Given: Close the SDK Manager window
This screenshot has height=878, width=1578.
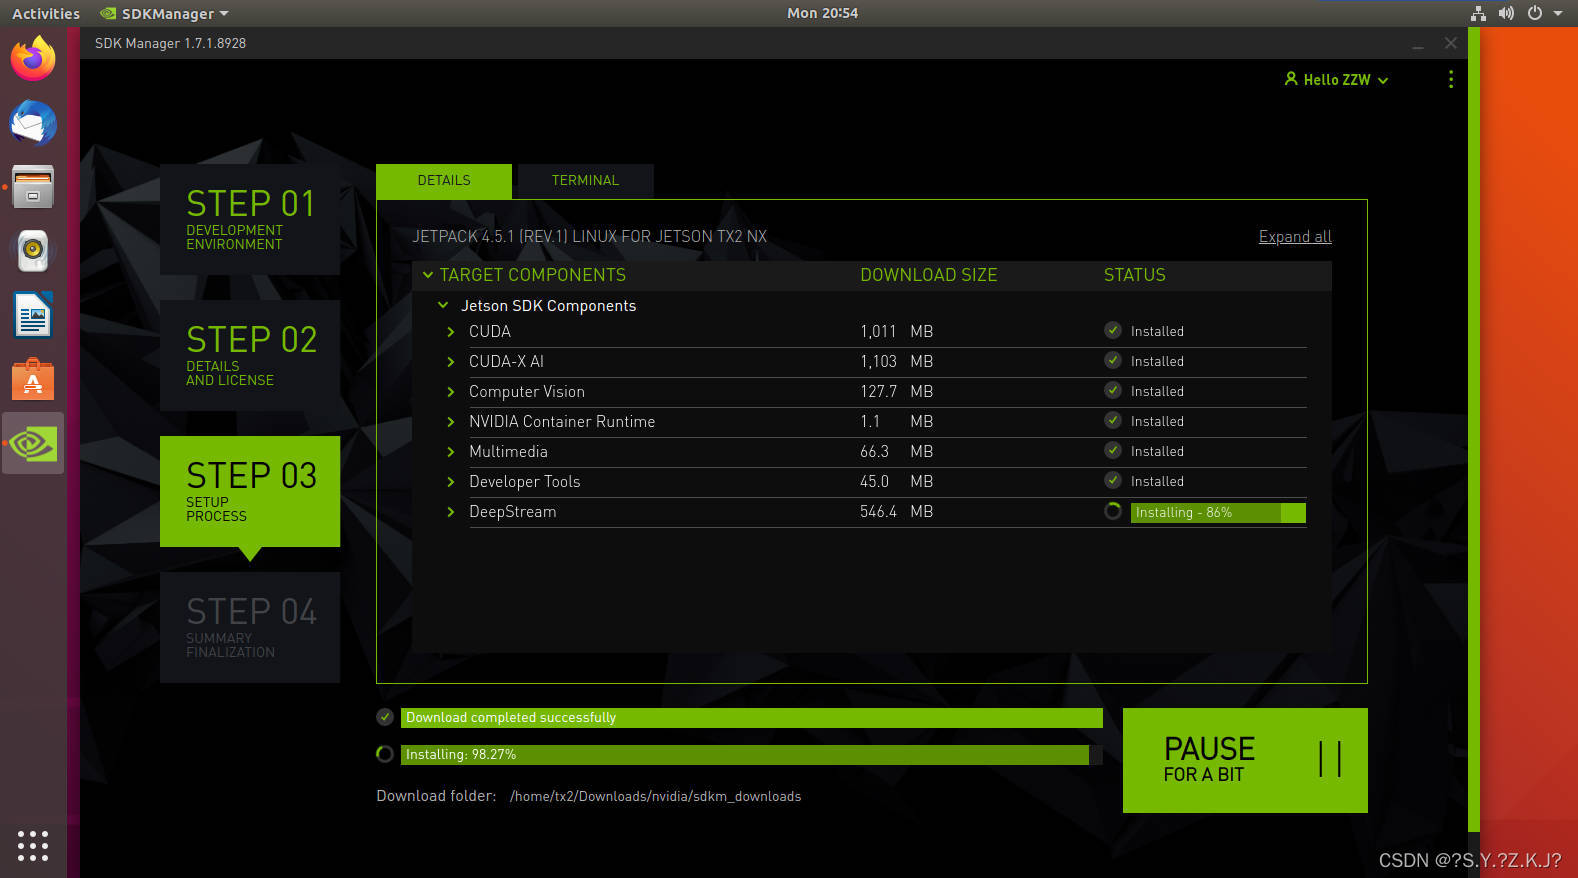Looking at the screenshot, I should click(1450, 43).
